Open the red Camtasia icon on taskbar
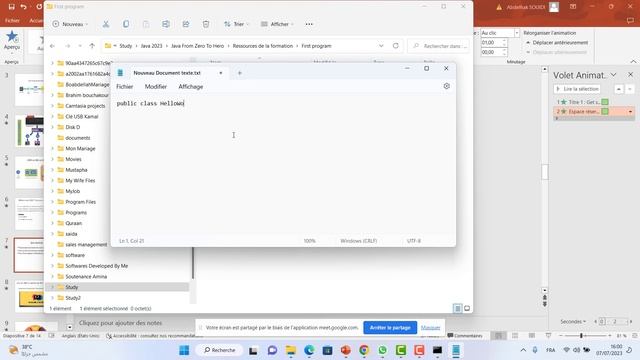 [x=419, y=350]
